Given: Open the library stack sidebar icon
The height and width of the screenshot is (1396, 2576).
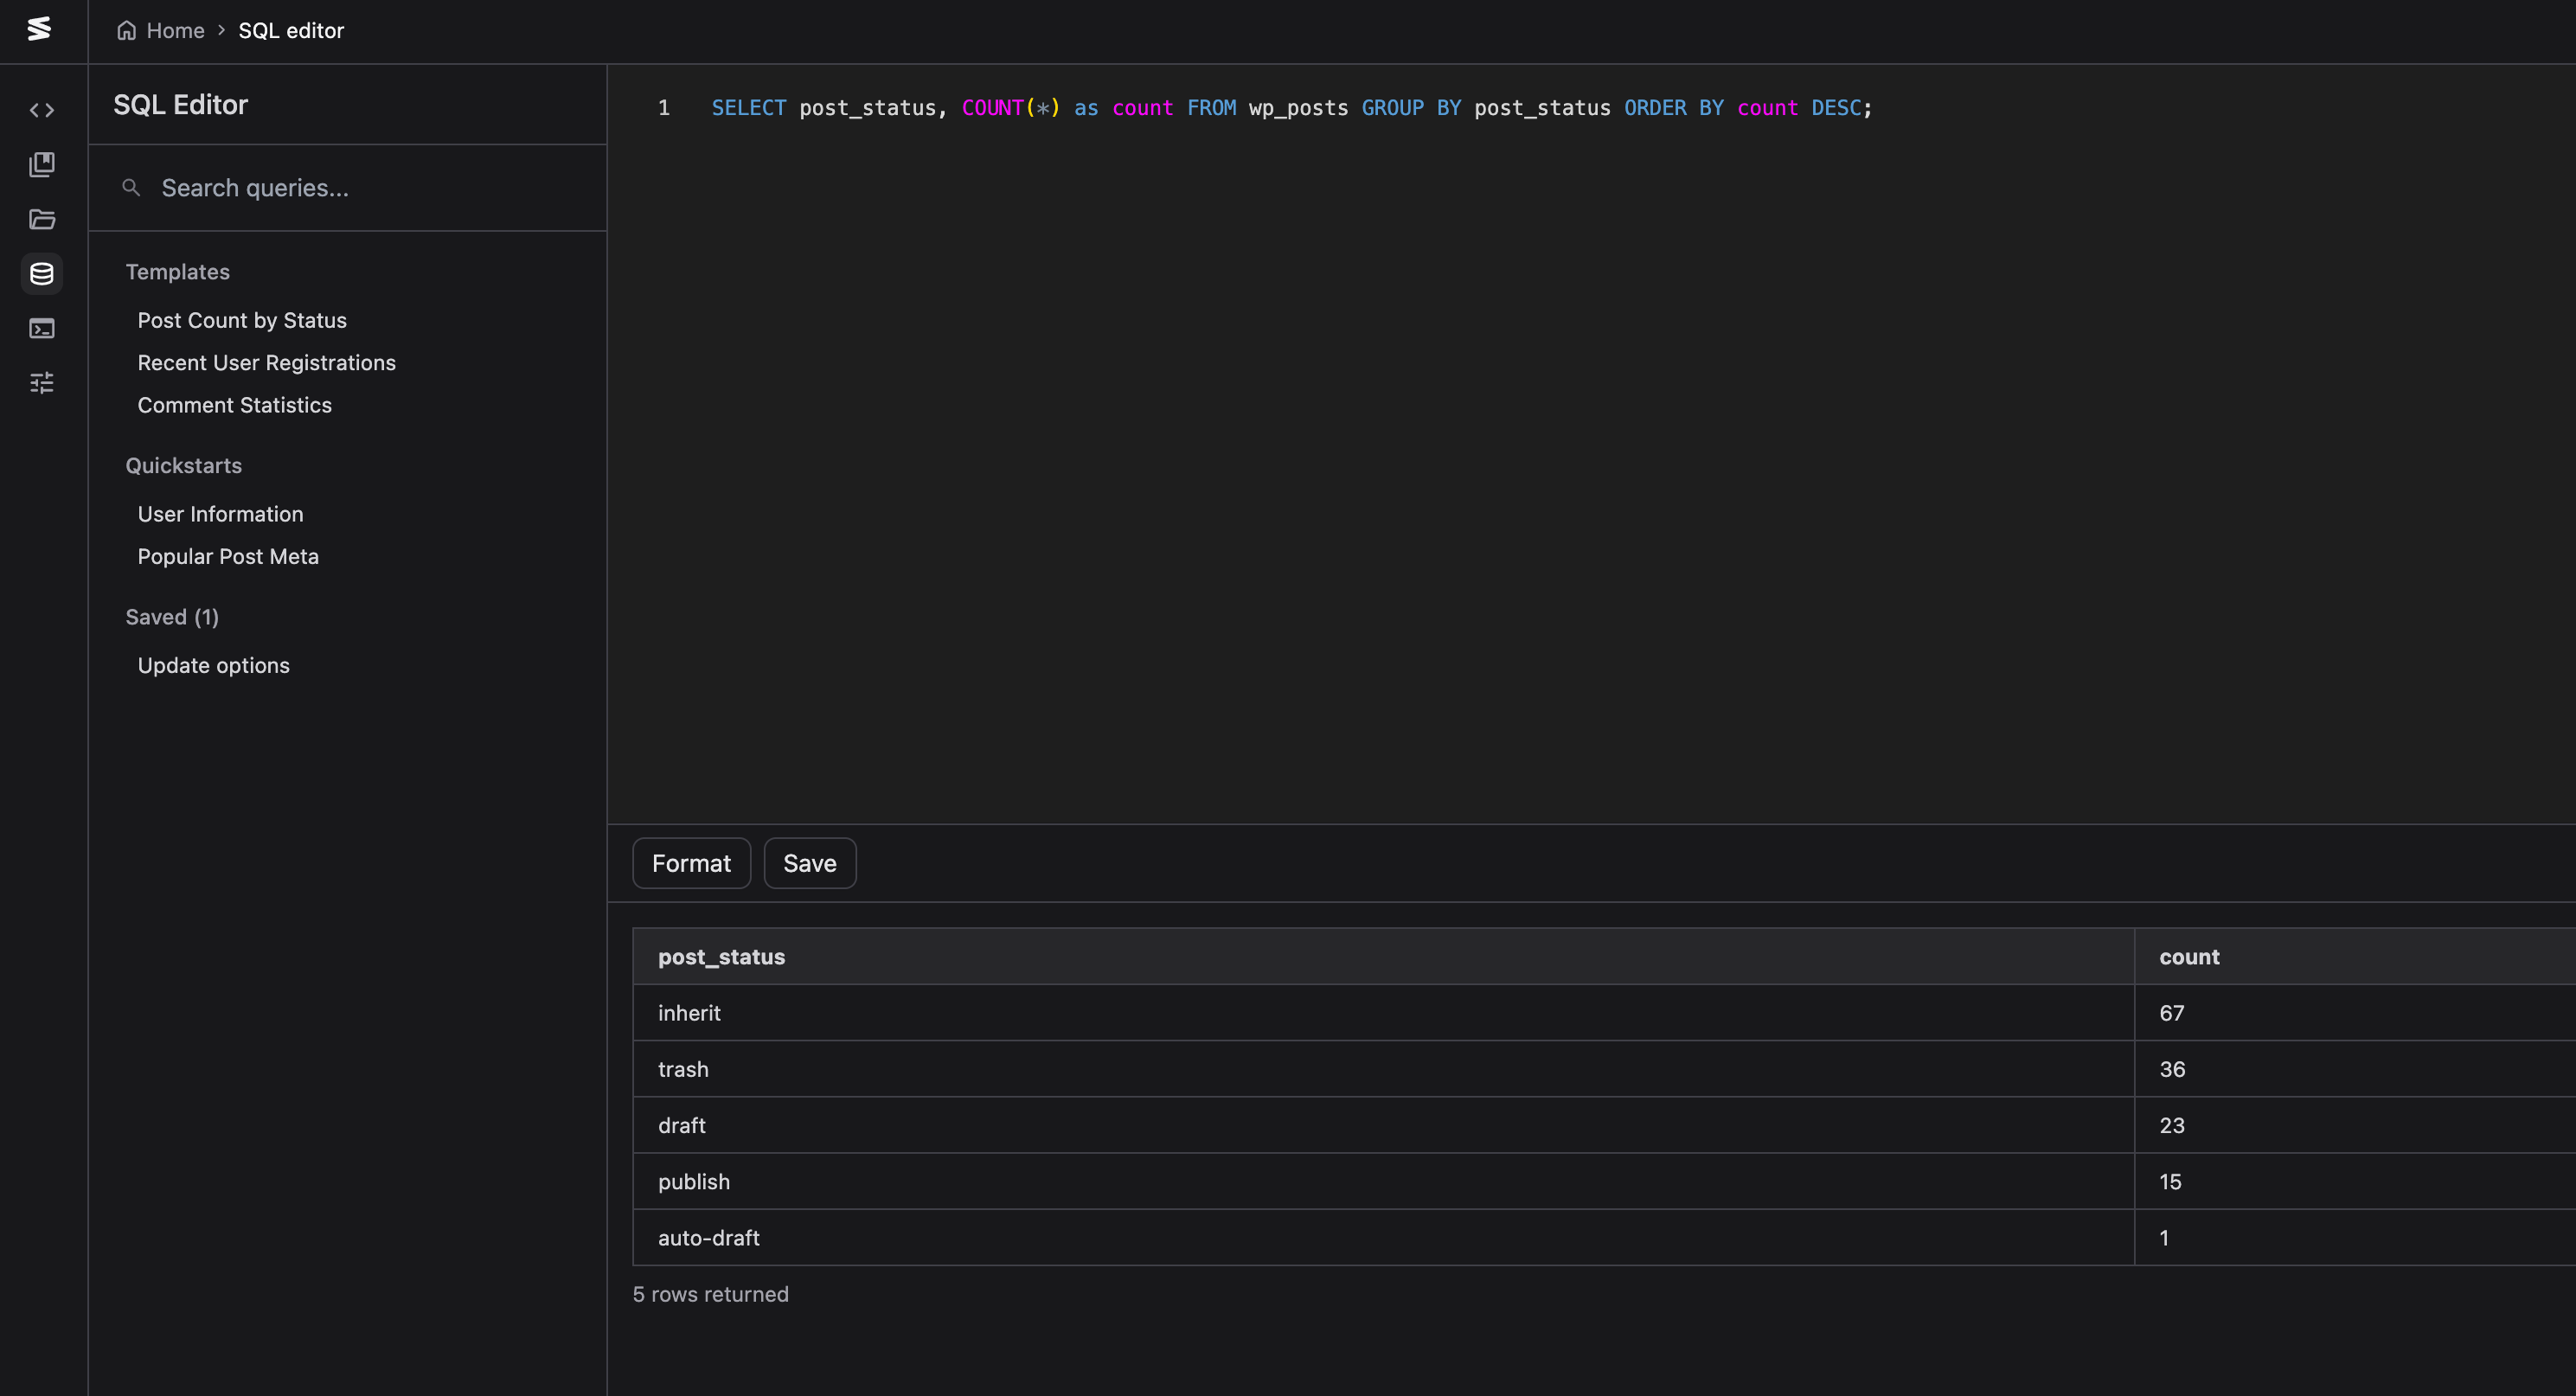Looking at the screenshot, I should tap(42, 165).
